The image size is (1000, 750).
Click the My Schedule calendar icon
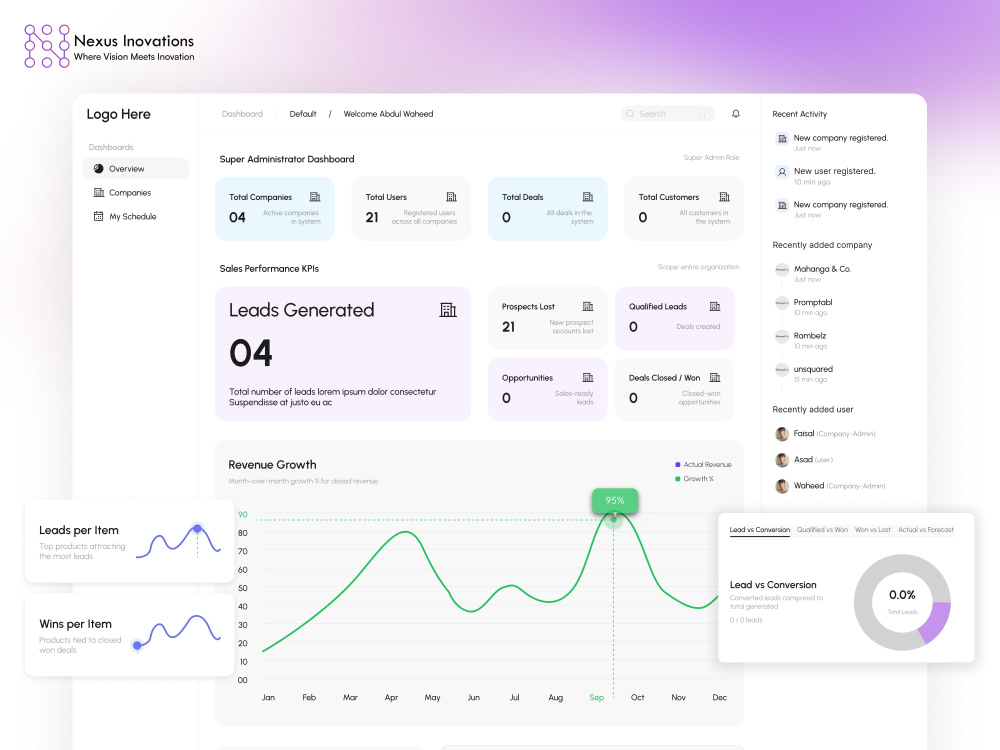point(98,216)
